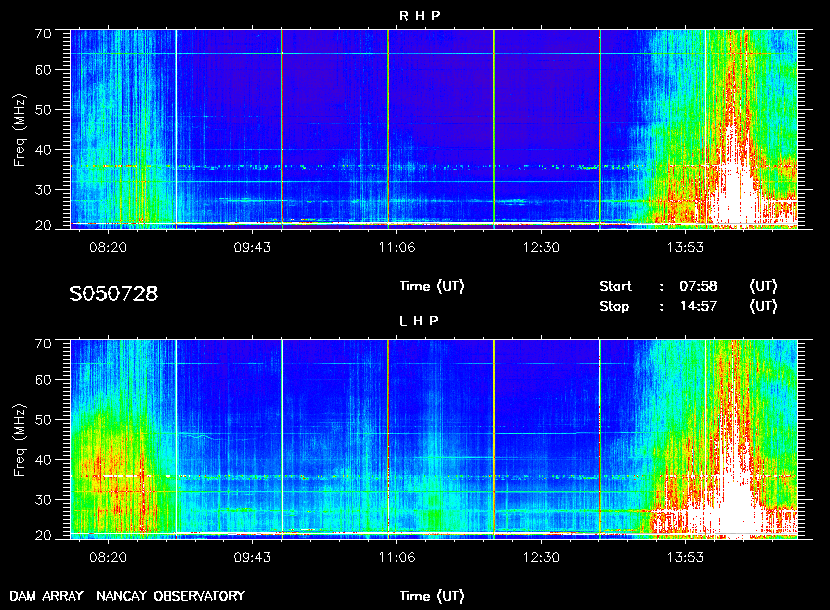
Task: Click the Freq (MHz) axis title of RHP plot
Action: click(x=19, y=130)
